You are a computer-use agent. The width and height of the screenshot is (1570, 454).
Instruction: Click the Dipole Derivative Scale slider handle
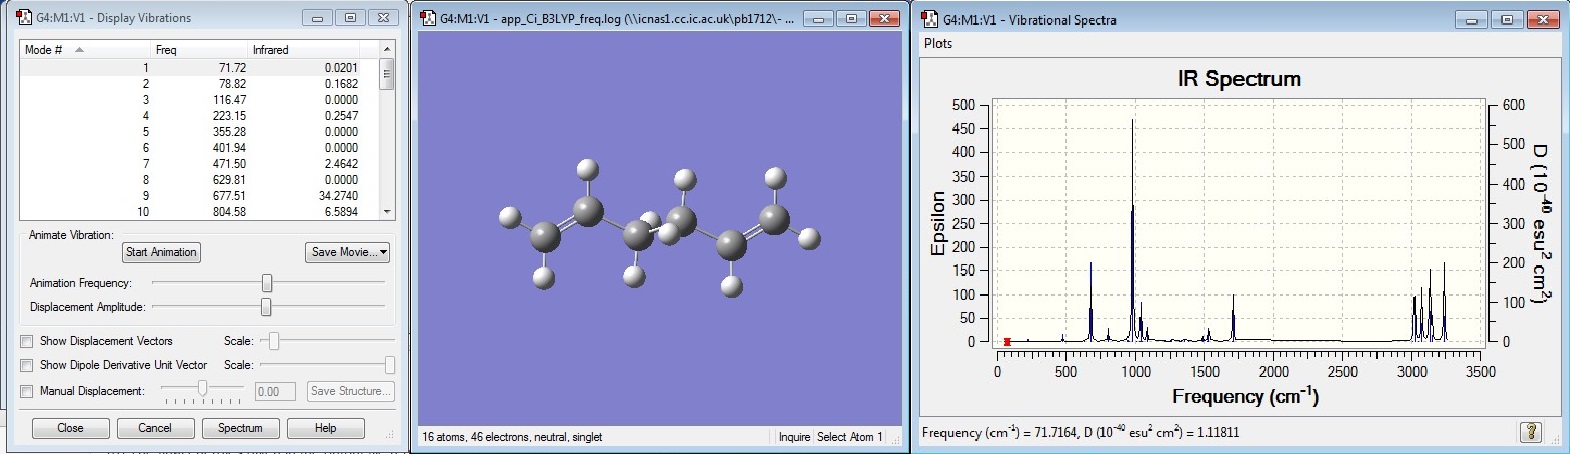coord(389,365)
